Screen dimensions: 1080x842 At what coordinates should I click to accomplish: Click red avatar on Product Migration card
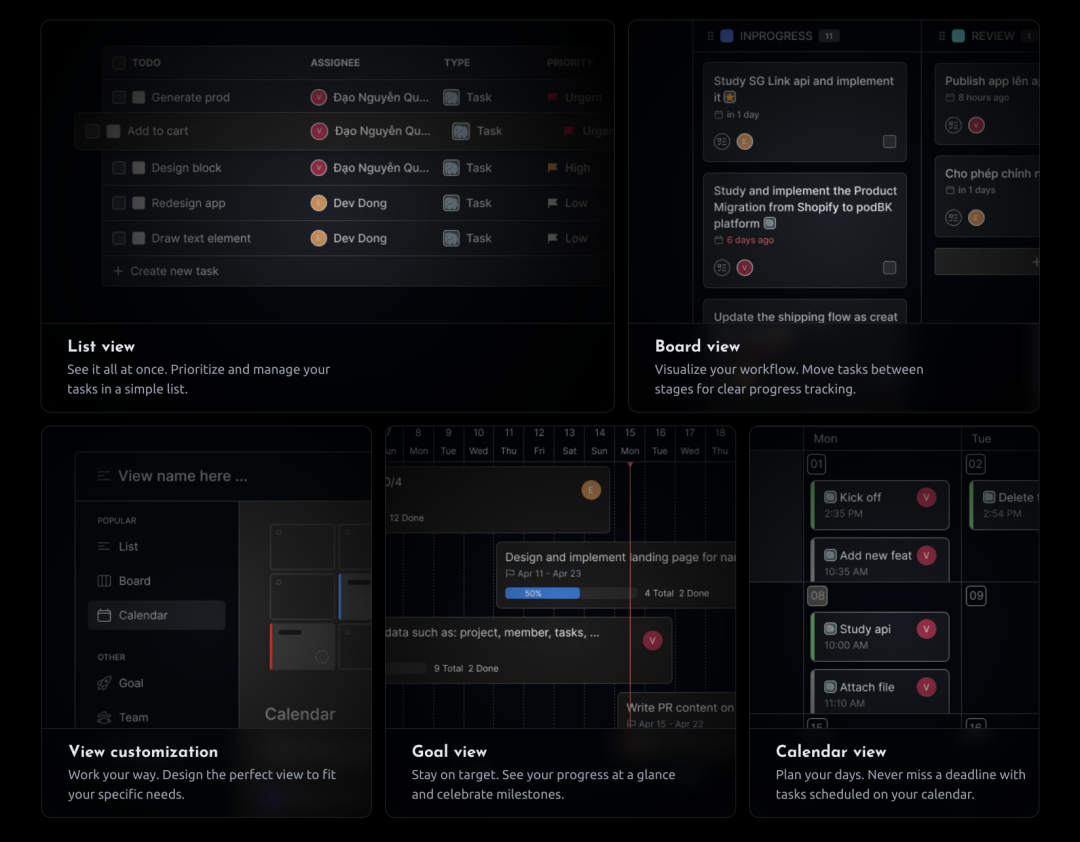745,267
